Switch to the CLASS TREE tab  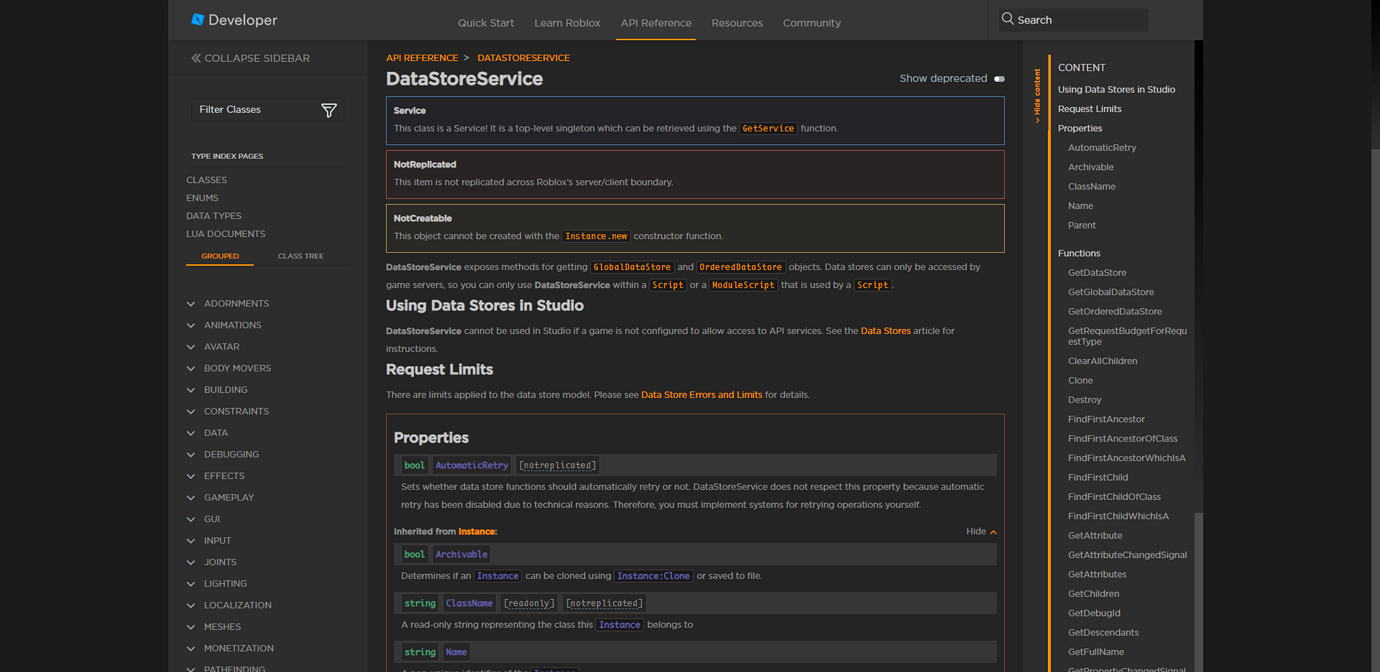click(300, 256)
